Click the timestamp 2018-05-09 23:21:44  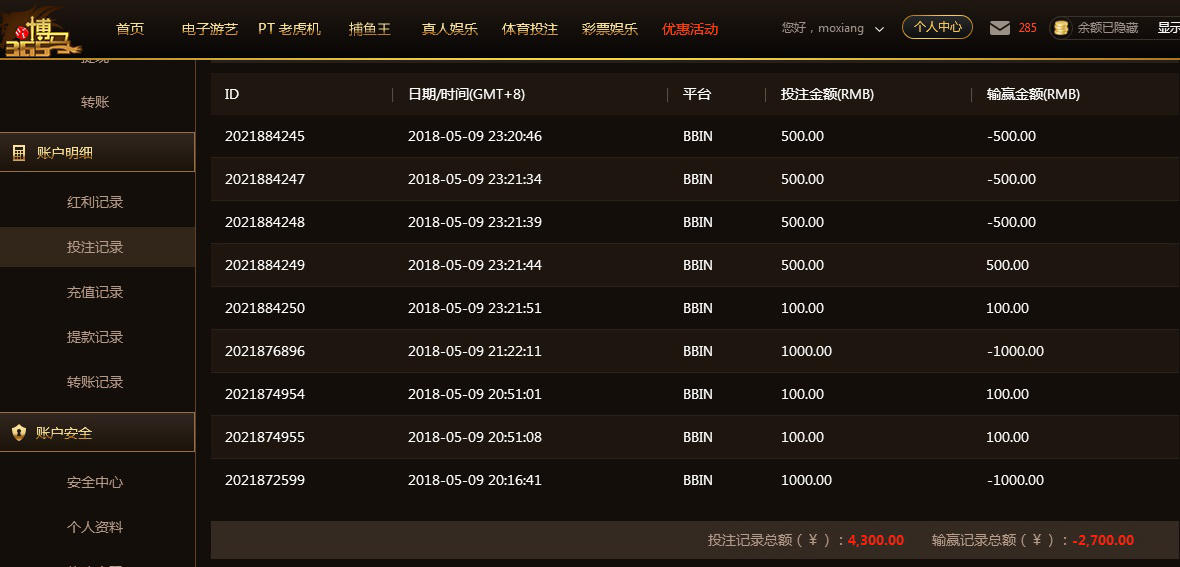pyautogui.click(x=475, y=265)
